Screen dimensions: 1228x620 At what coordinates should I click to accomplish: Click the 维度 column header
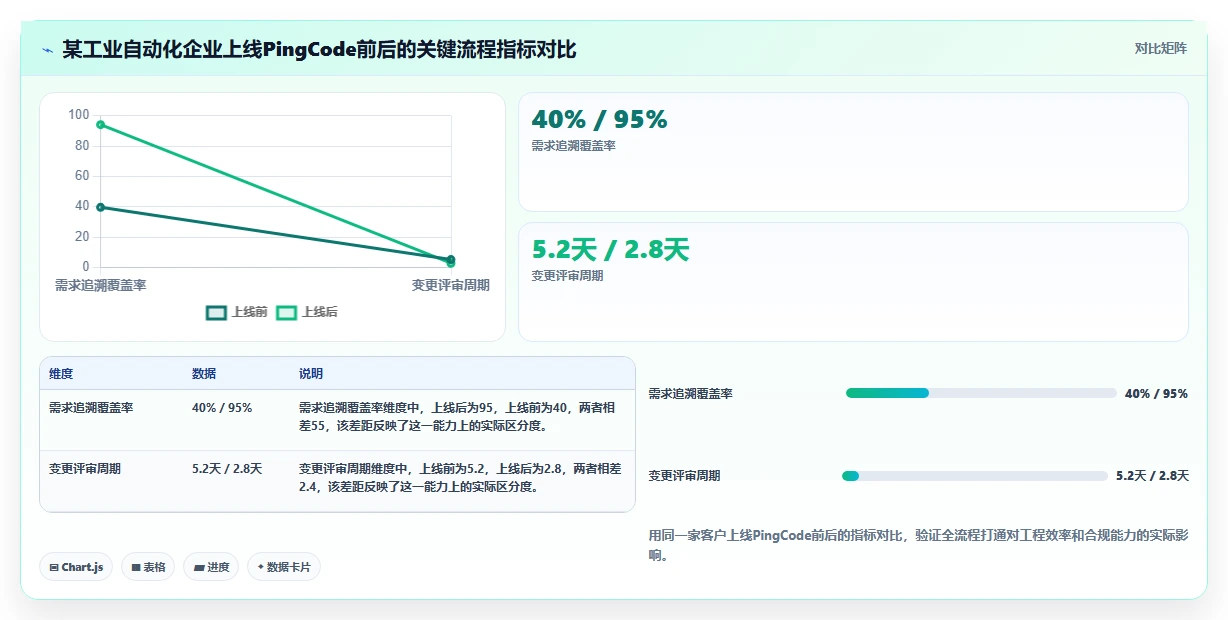pos(61,374)
